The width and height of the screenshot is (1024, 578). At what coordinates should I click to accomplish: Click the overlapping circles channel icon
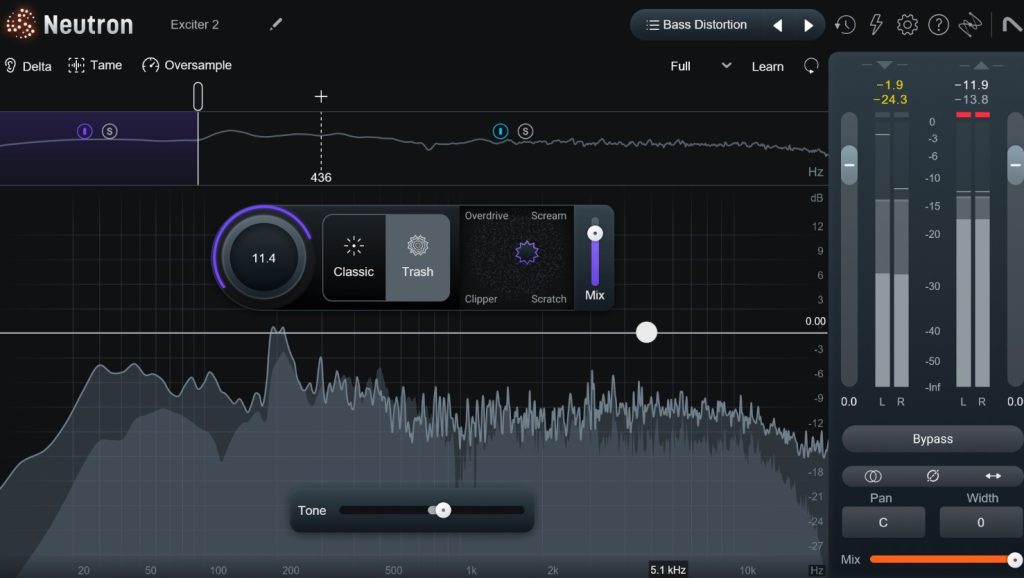click(873, 477)
